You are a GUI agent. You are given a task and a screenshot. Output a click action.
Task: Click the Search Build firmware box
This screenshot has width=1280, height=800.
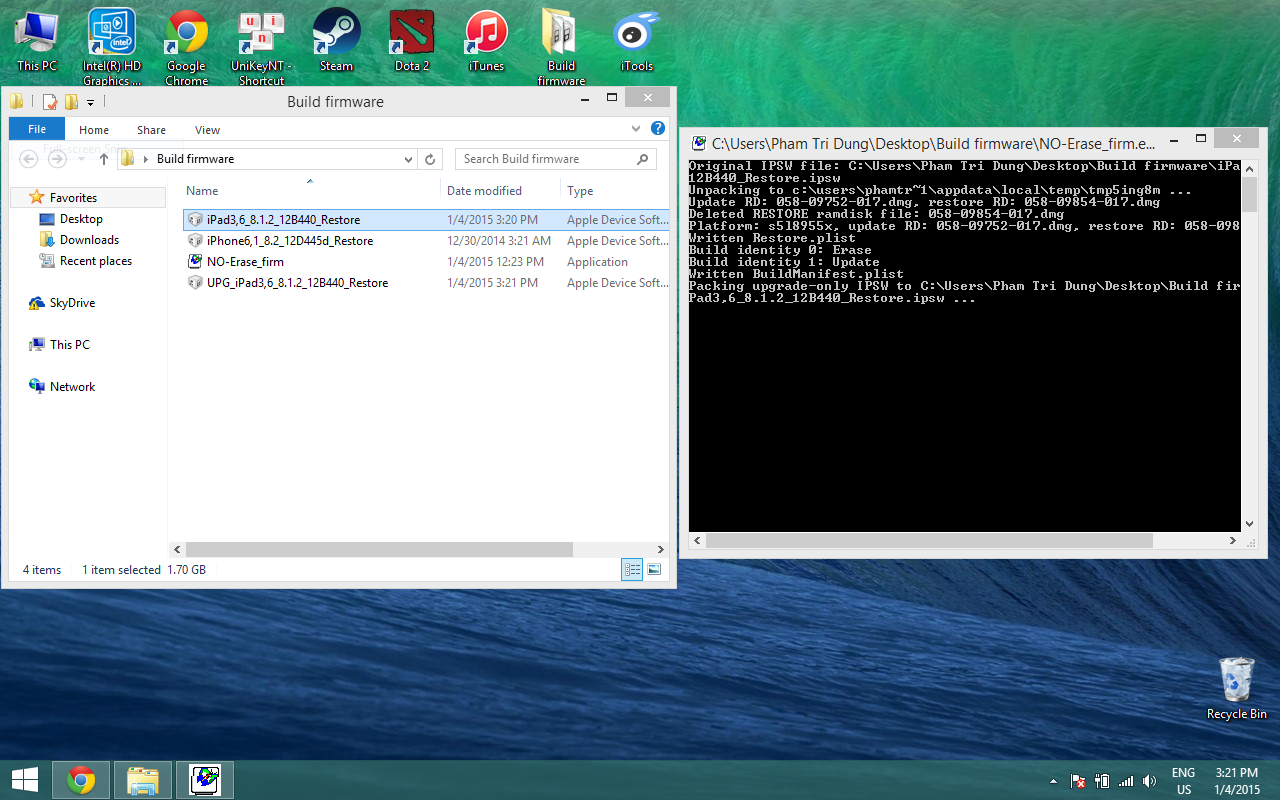click(x=545, y=159)
